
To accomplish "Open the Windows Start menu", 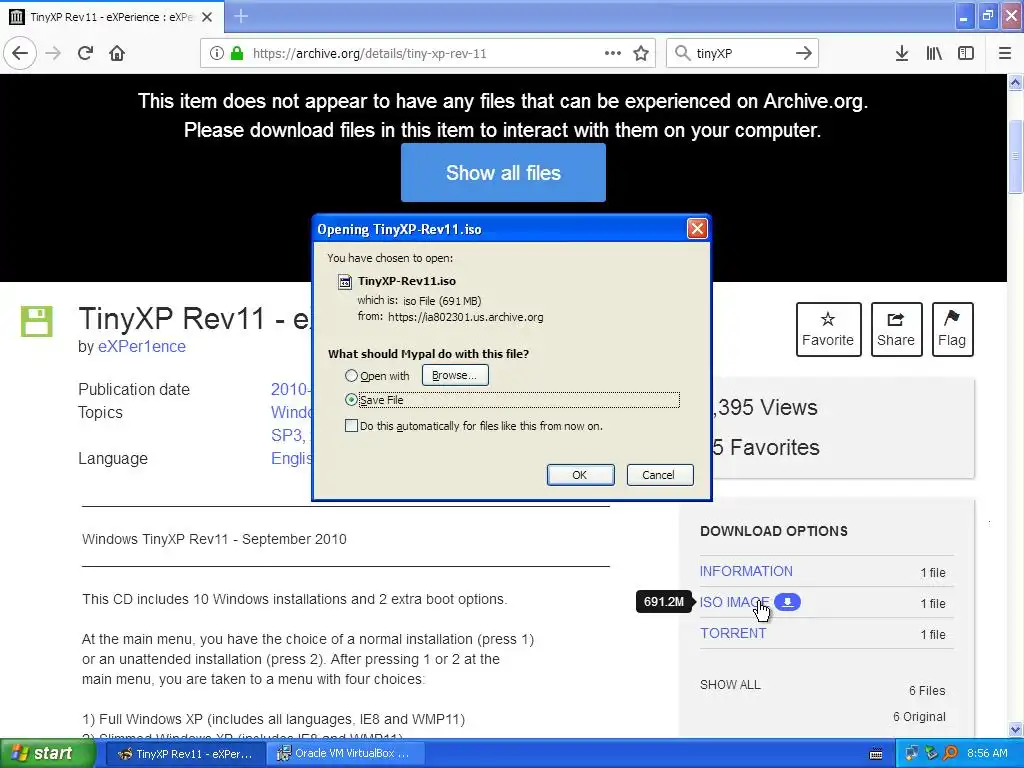I will tap(47, 753).
